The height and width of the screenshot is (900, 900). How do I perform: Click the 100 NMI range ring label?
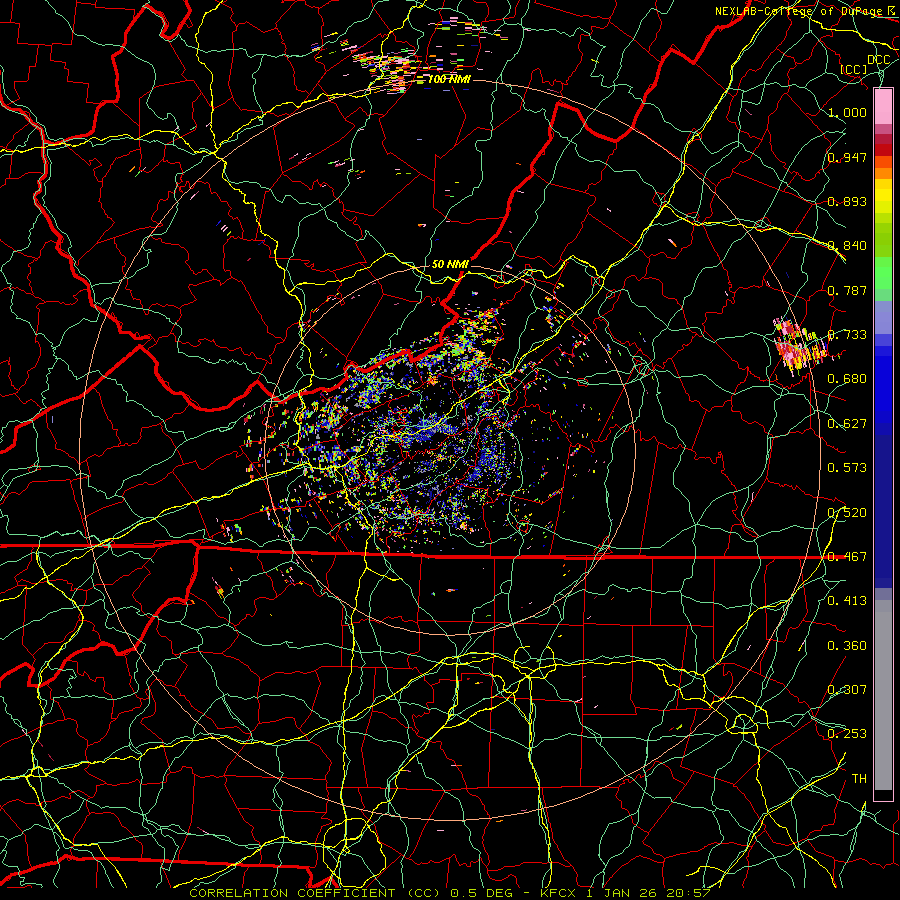point(449,79)
